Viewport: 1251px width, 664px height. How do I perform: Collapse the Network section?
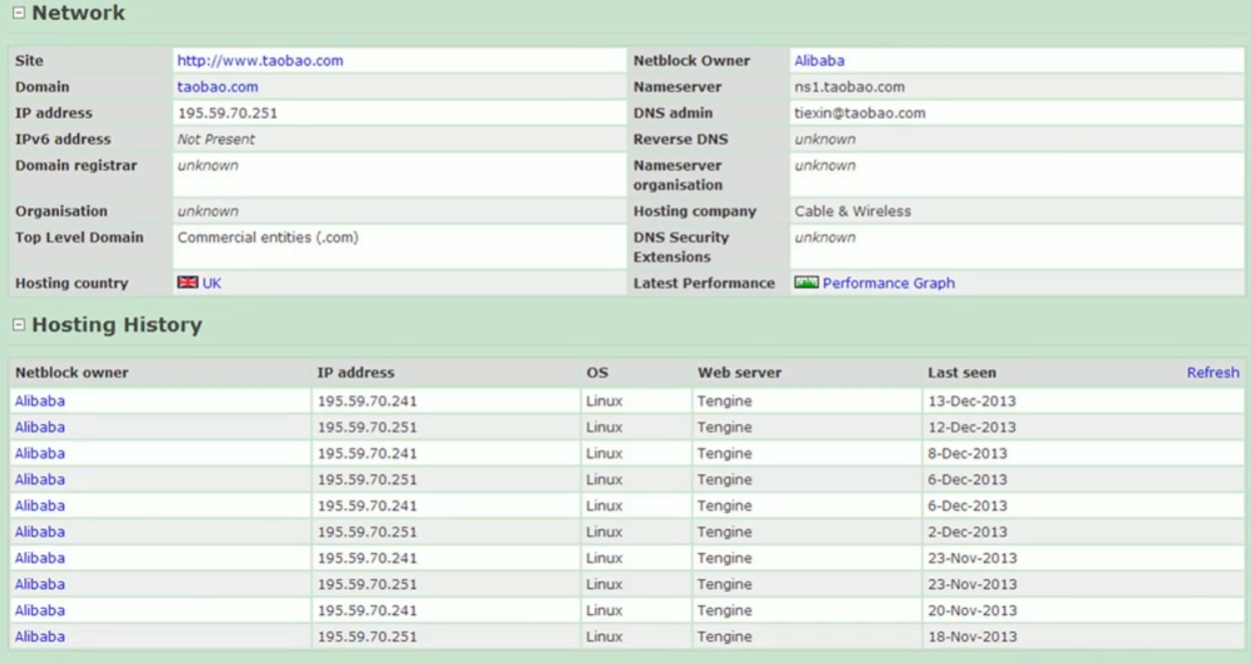pyautogui.click(x=19, y=14)
